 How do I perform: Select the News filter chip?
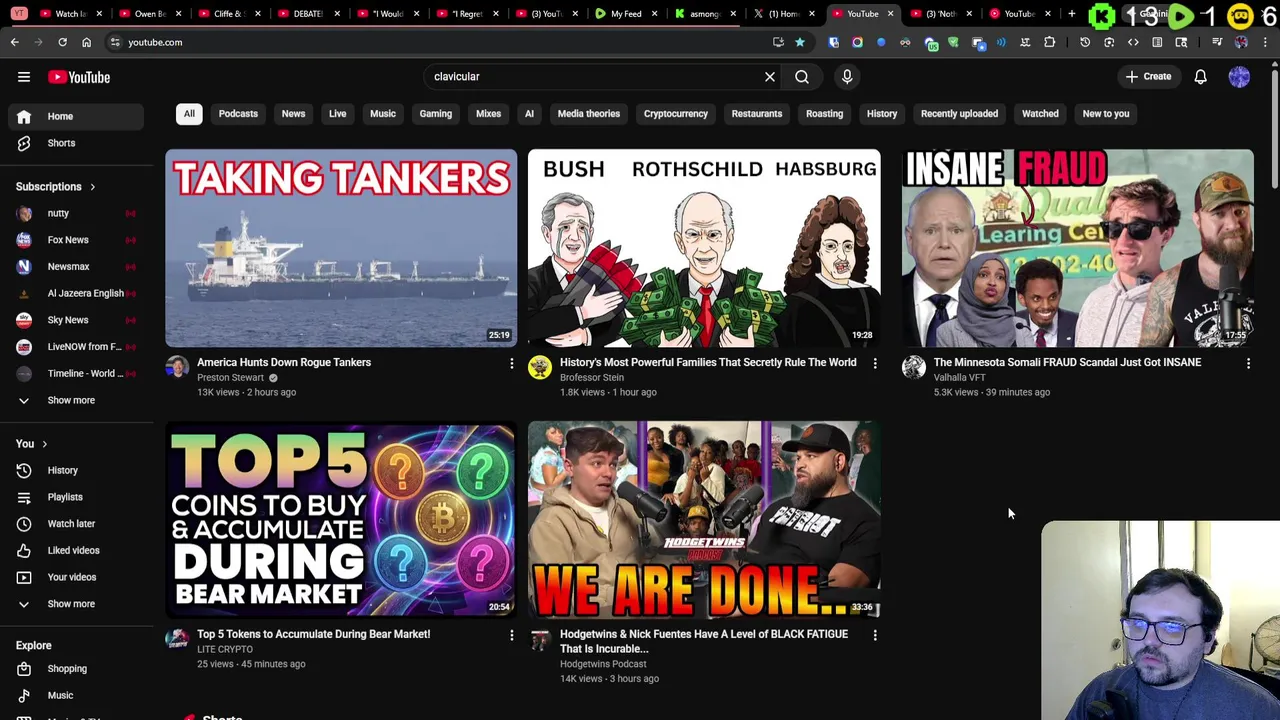tap(293, 114)
